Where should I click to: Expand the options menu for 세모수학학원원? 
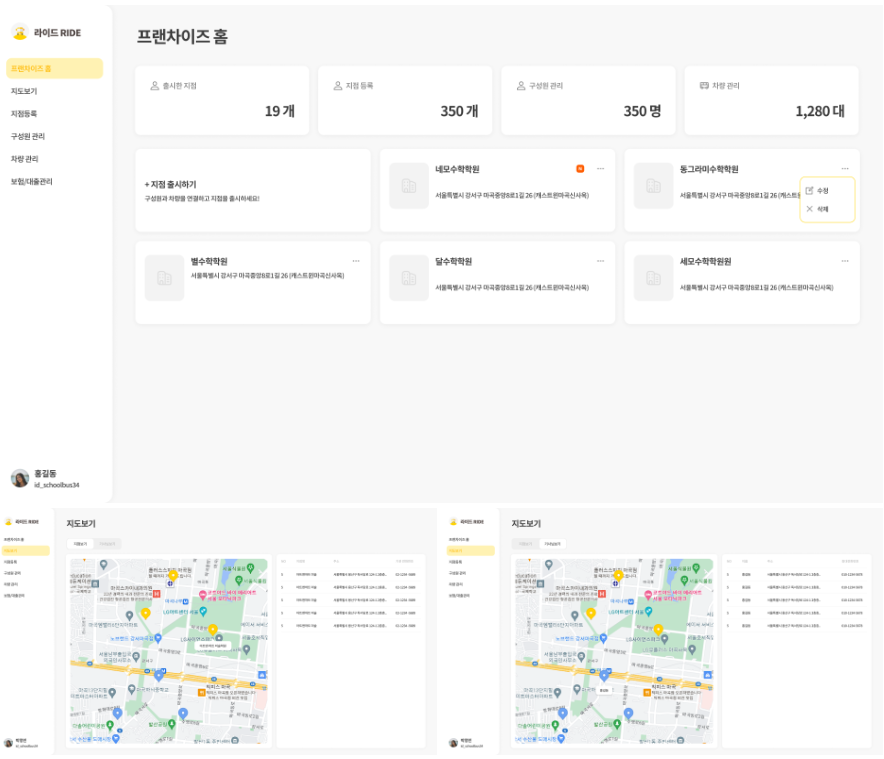(x=845, y=261)
